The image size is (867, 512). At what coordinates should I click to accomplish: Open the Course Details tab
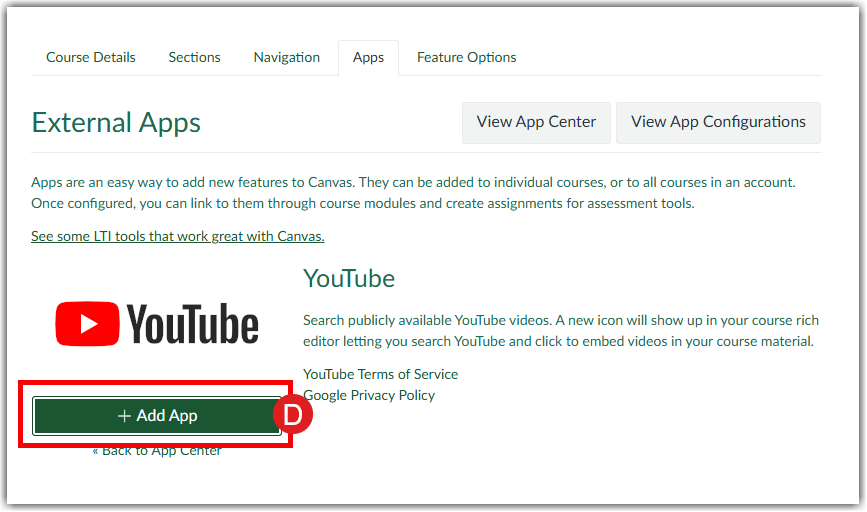91,57
